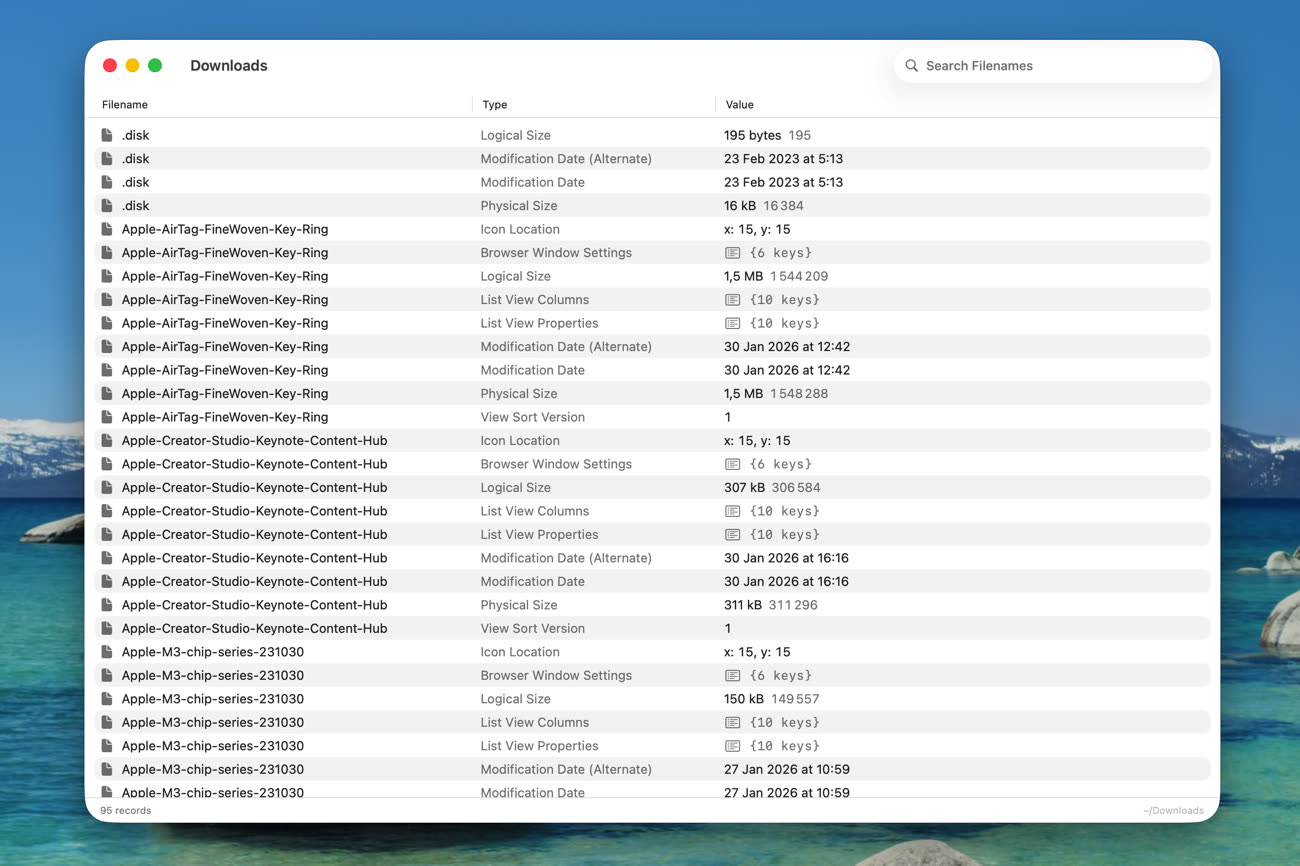Click the Value column header
The image size is (1300, 866).
coord(739,105)
